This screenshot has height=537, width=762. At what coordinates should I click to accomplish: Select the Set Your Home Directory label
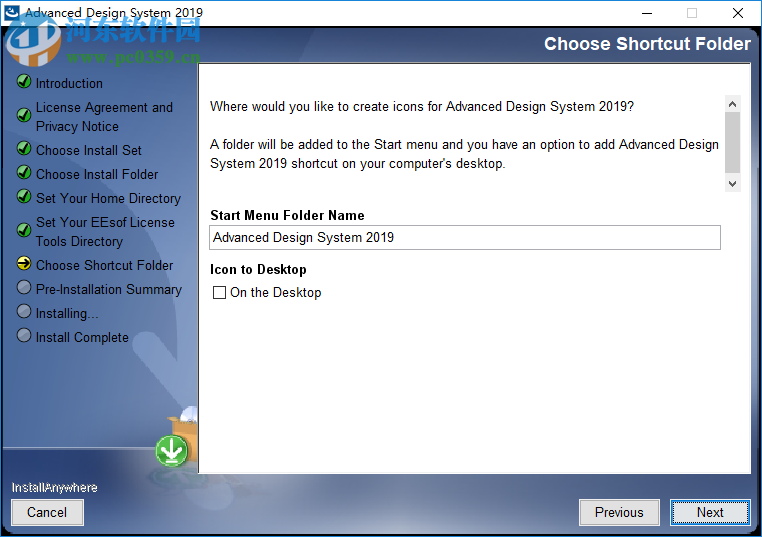point(108,198)
